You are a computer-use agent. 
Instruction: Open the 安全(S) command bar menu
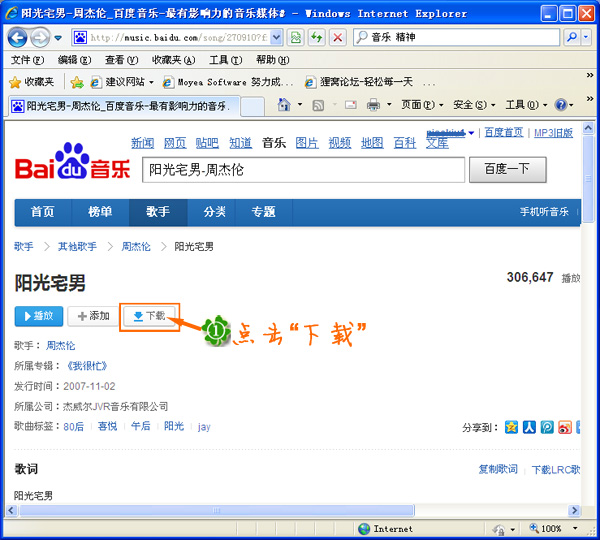[x=474, y=105]
